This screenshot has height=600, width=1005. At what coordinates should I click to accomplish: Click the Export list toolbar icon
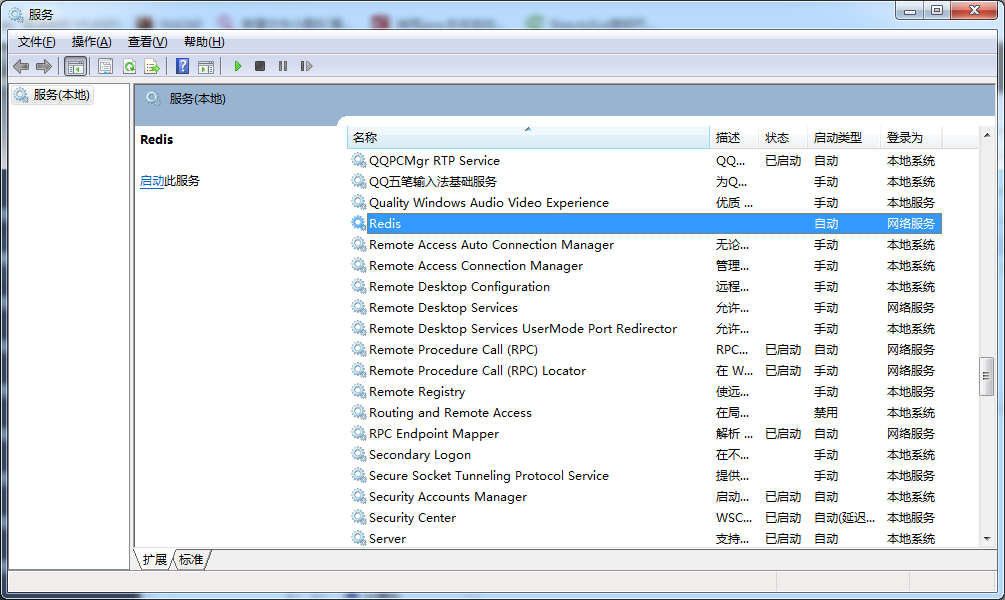click(x=153, y=66)
